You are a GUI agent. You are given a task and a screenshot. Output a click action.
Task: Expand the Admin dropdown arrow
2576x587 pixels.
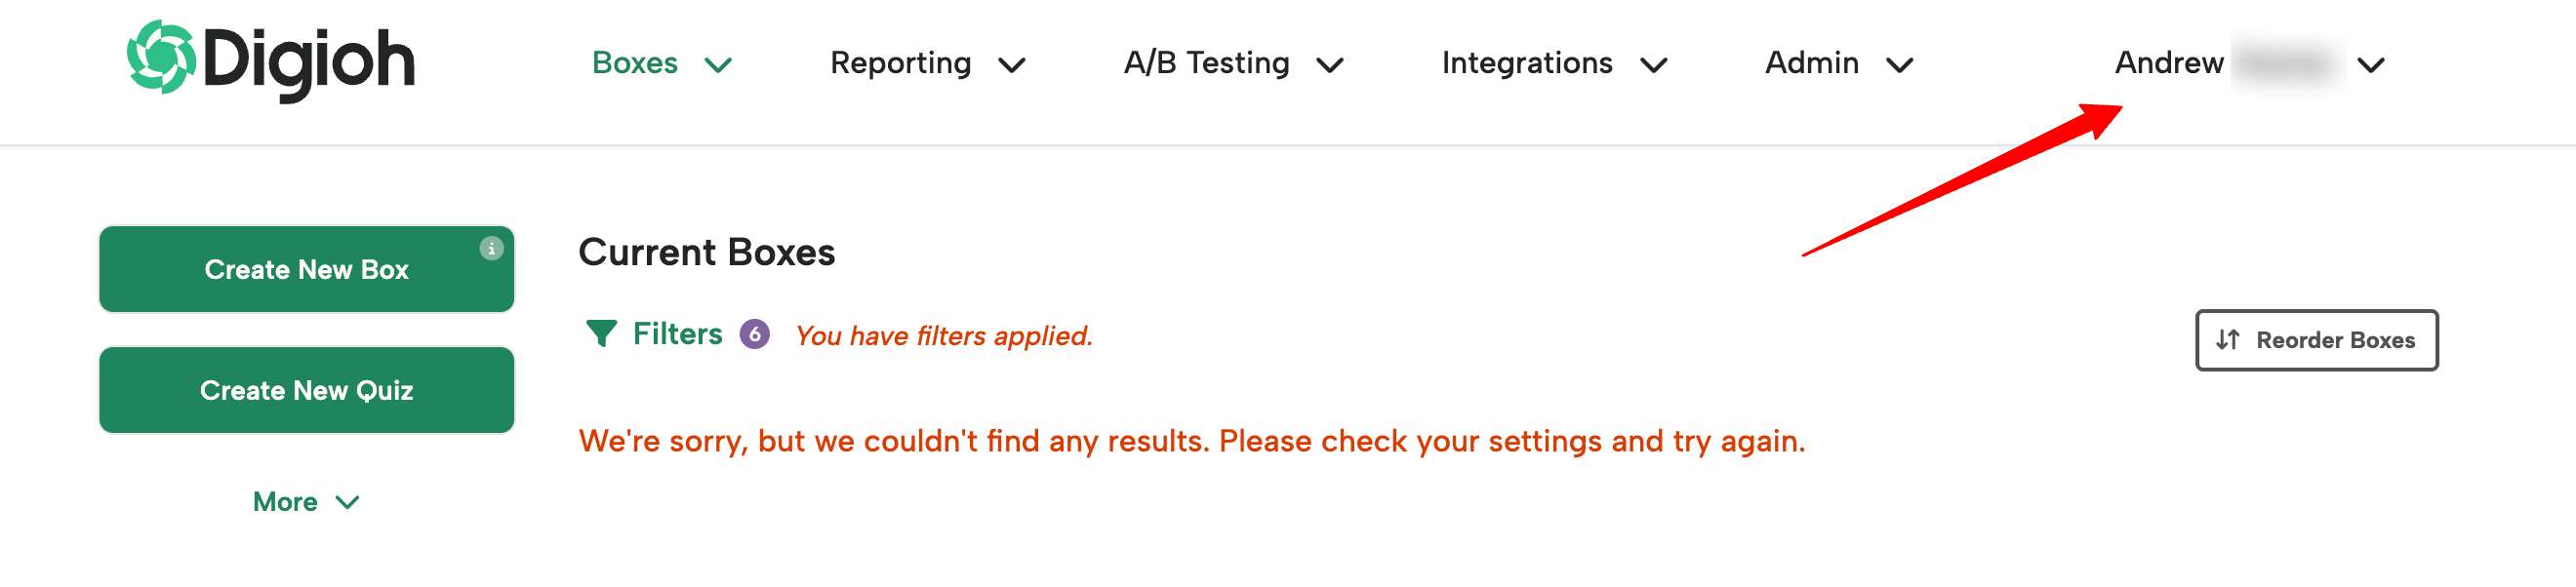point(1899,66)
